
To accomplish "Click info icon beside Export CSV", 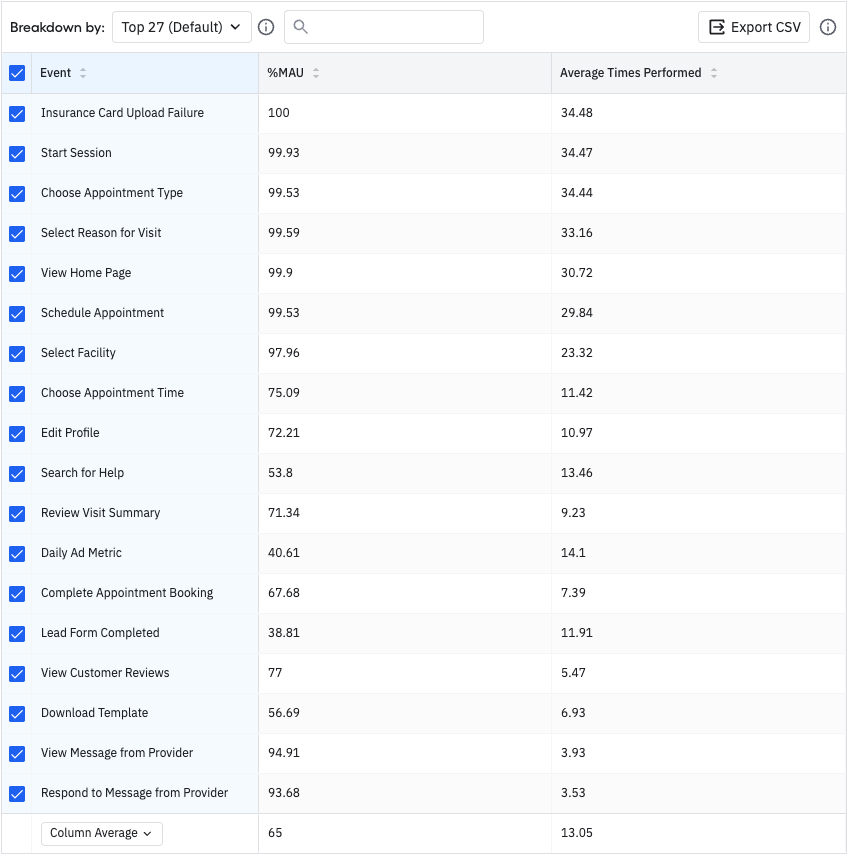I will (x=827, y=27).
